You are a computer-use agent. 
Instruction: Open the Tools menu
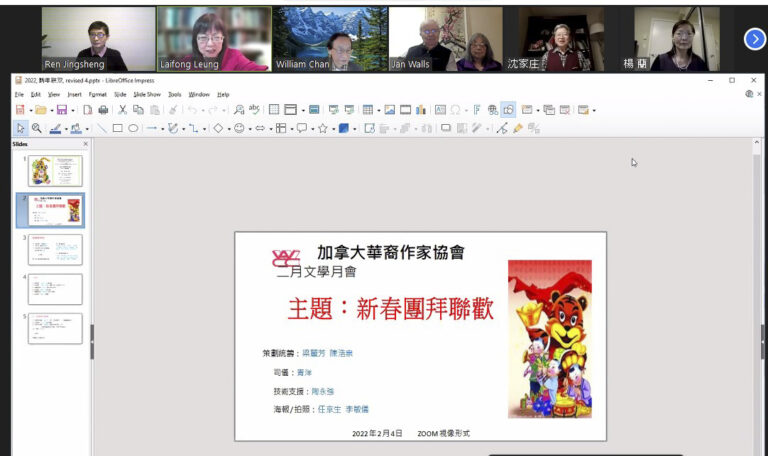point(175,95)
